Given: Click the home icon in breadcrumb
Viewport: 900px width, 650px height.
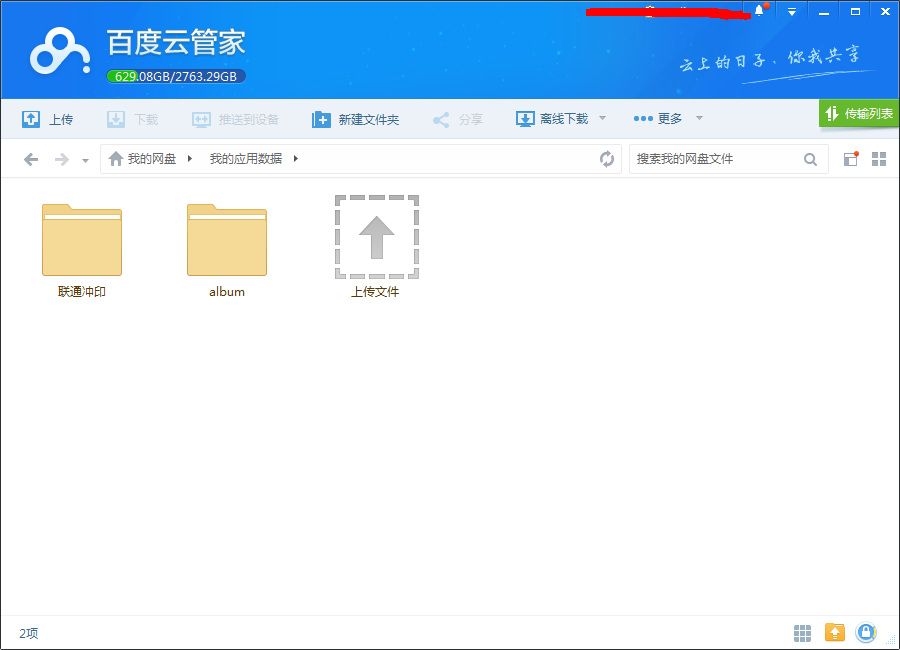Looking at the screenshot, I should [116, 158].
